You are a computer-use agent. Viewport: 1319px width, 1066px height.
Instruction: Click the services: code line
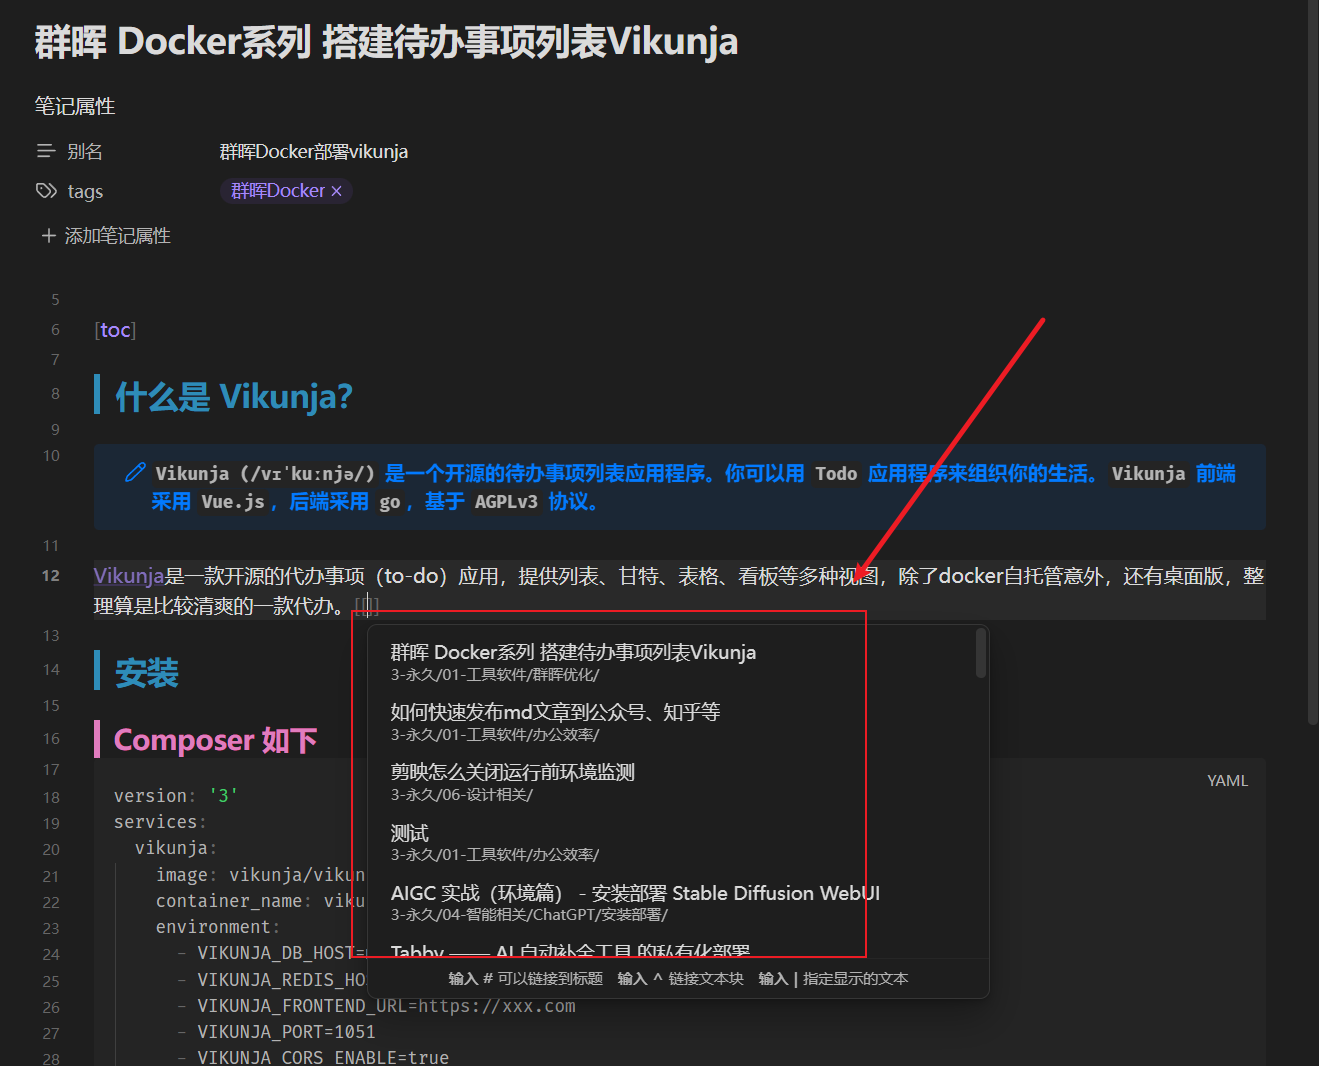(x=160, y=822)
